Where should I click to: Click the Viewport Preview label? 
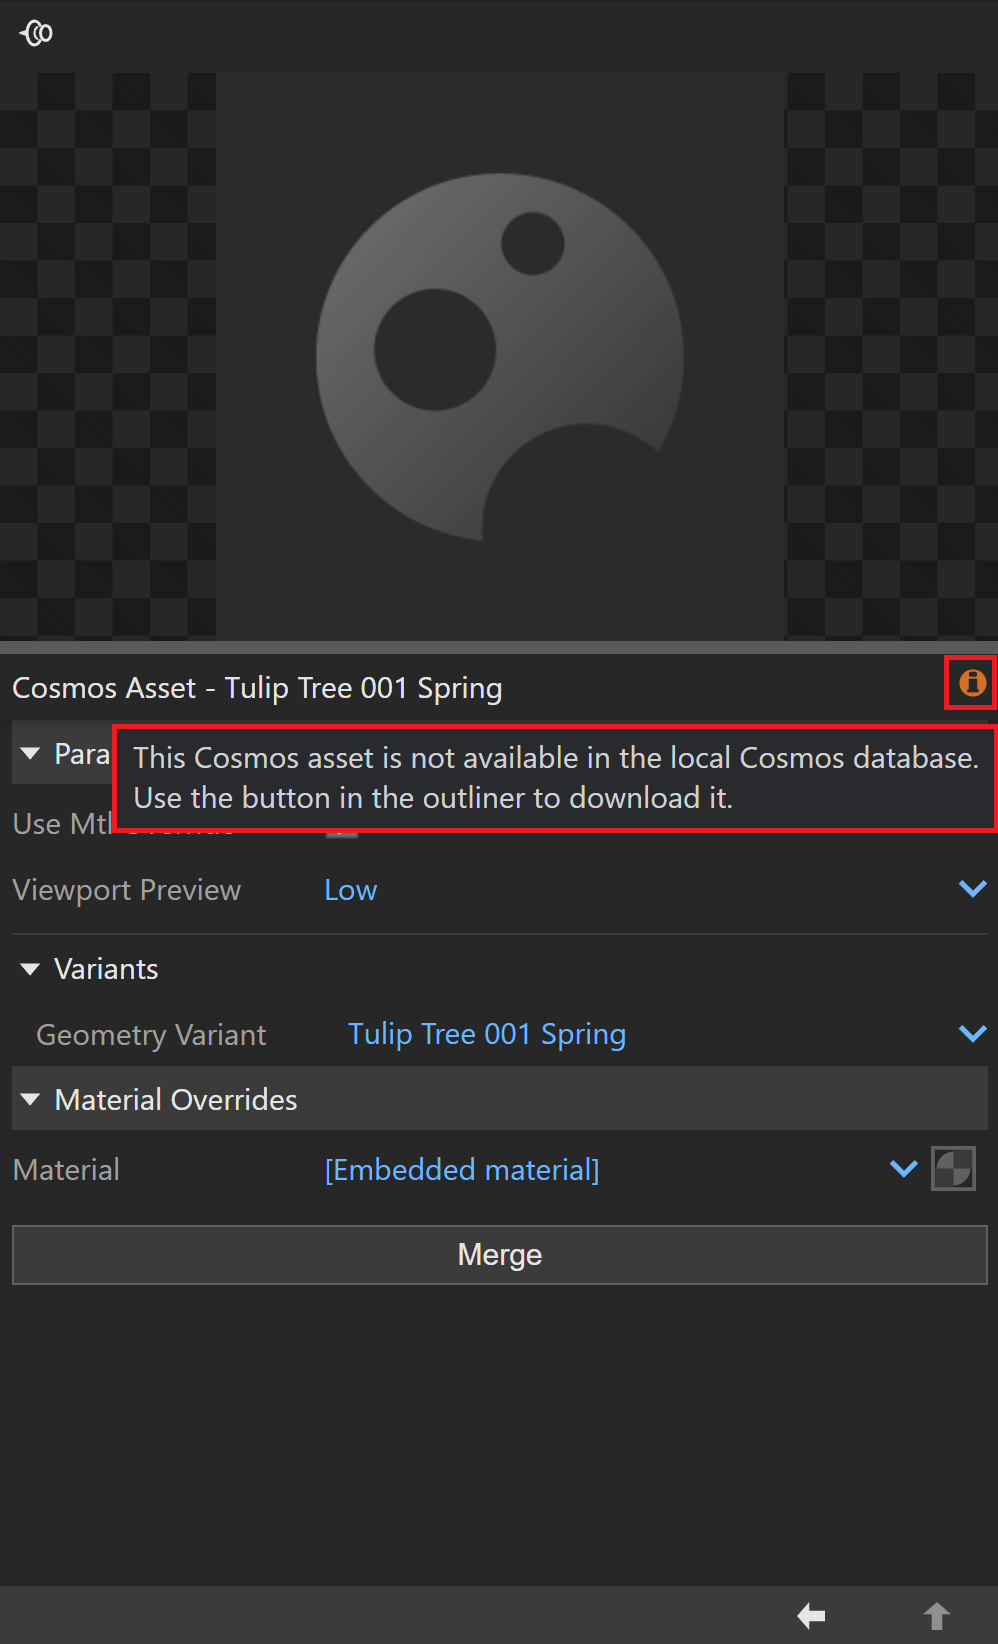click(x=127, y=890)
